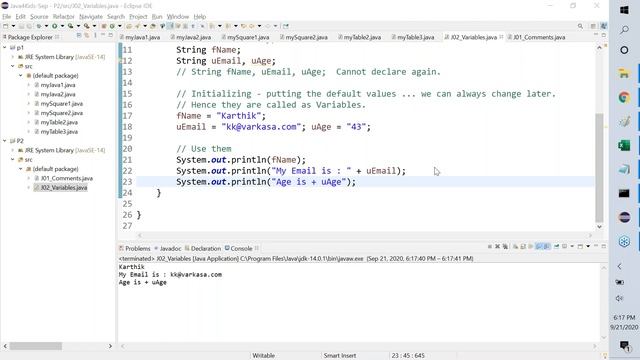Click the New Java Package icon
Image resolution: width=640 pixels, height=360 pixels.
point(104,26)
